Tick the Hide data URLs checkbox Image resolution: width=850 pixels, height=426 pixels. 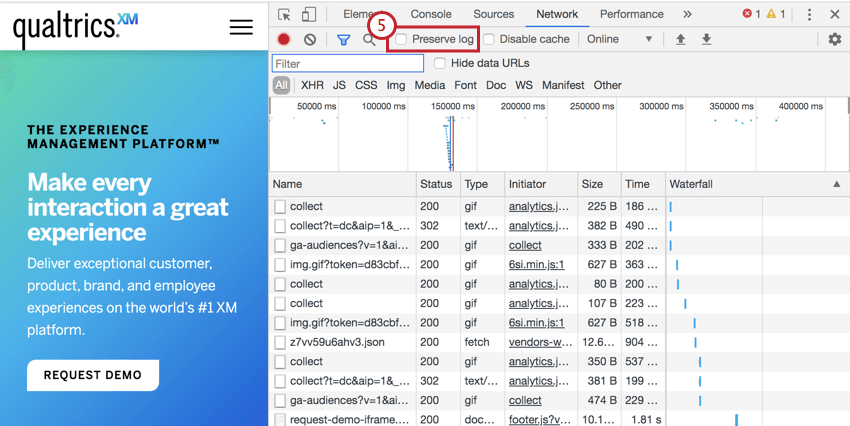point(440,63)
